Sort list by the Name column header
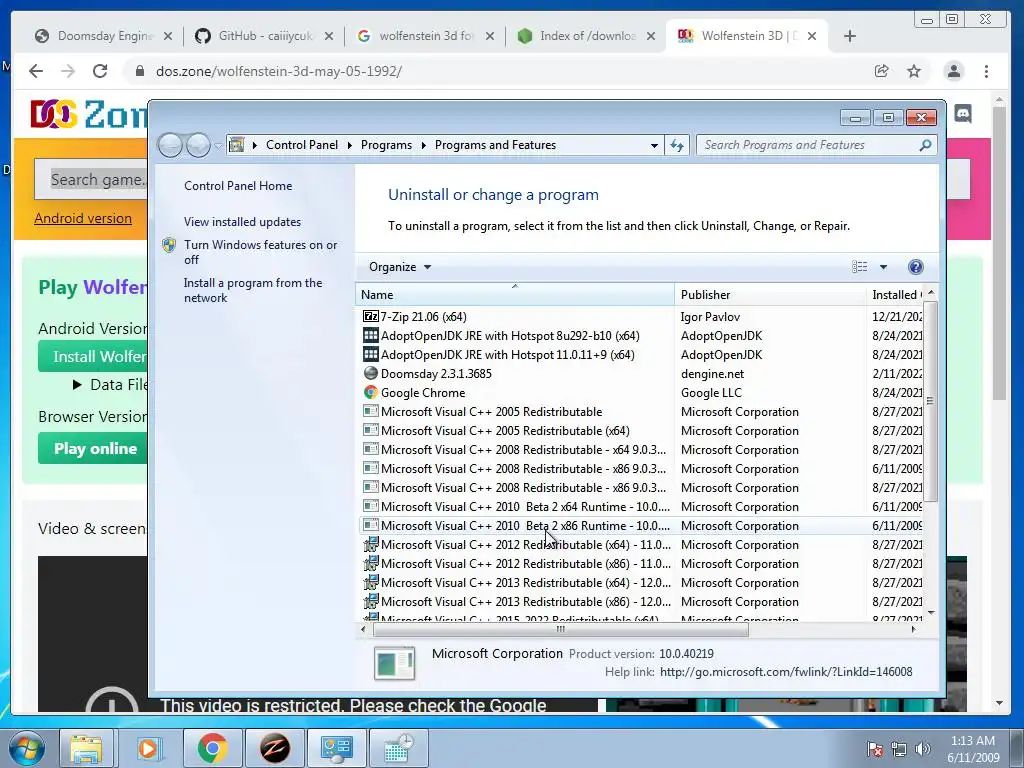Viewport: 1024px width, 768px height. pyautogui.click(x=515, y=295)
